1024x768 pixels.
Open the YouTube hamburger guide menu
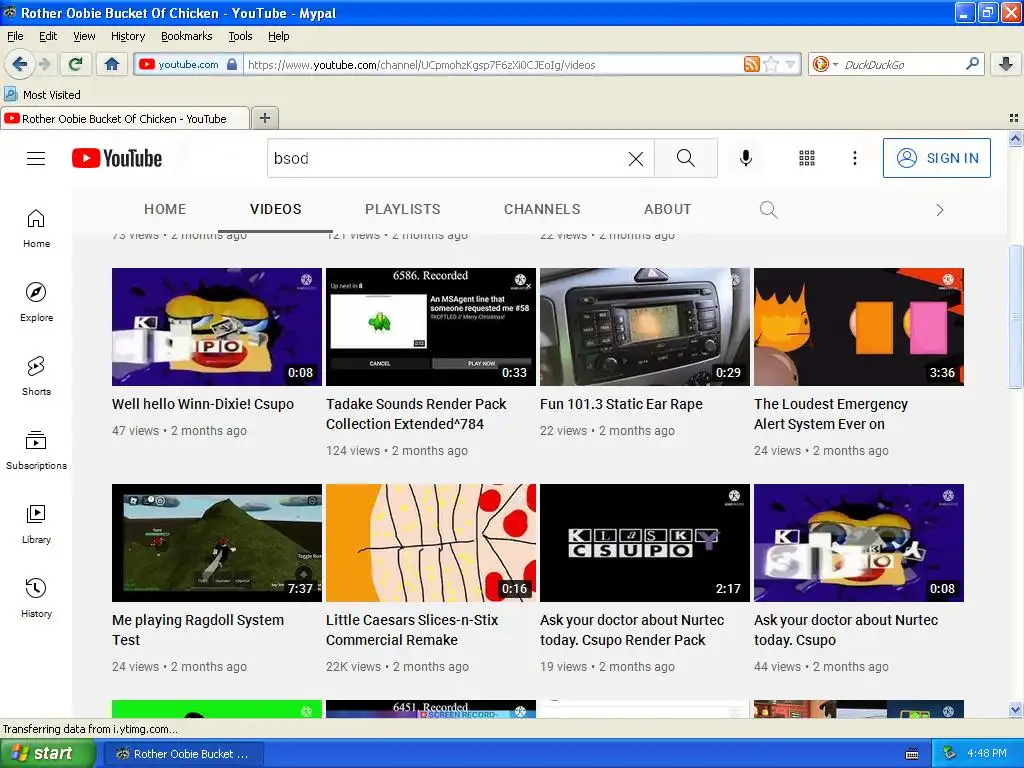pos(36,158)
